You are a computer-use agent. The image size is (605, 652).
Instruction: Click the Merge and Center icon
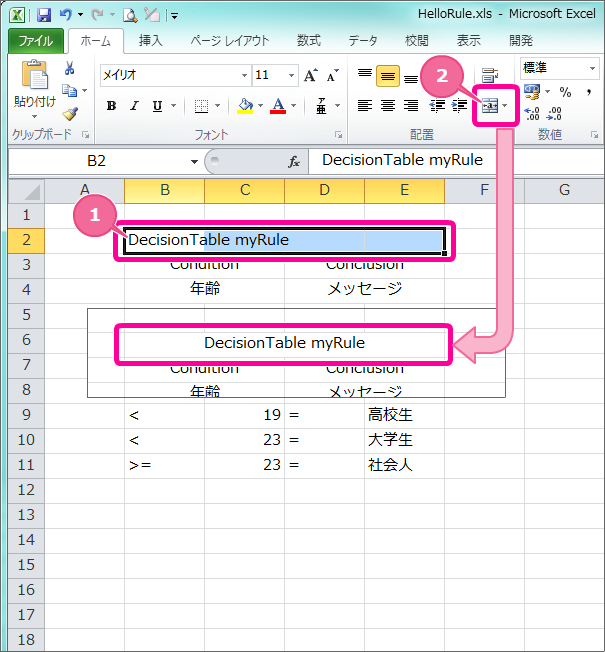point(490,106)
